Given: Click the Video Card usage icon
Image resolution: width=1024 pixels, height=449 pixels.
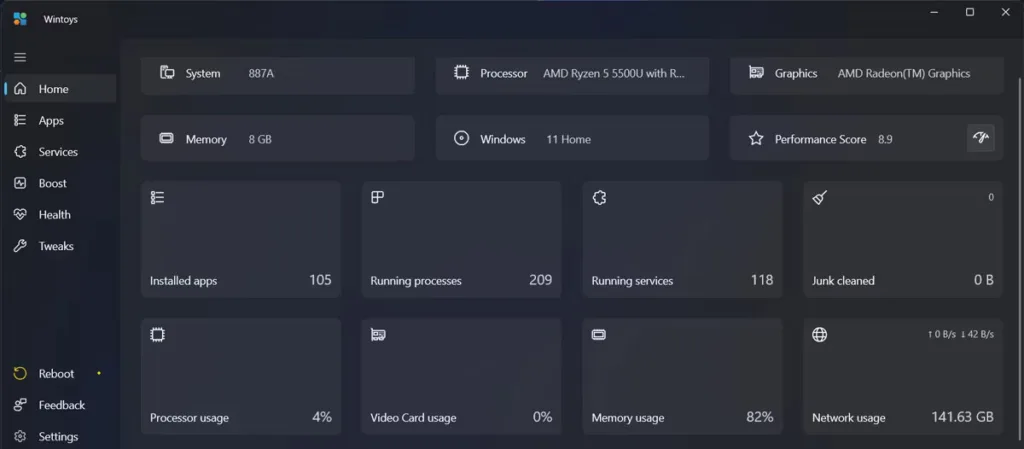Looking at the screenshot, I should click(378, 335).
